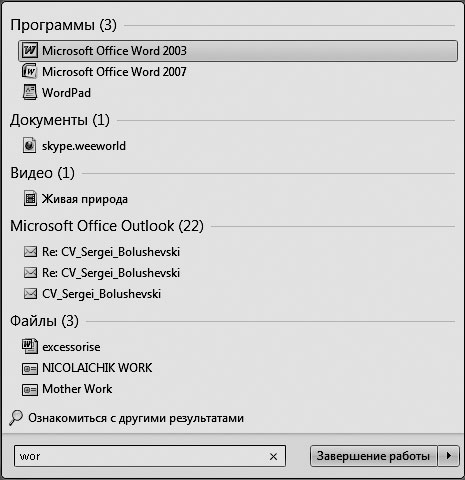Open the Microsoft Office Word 2003 icon
The height and width of the screenshot is (480, 465).
coord(30,51)
